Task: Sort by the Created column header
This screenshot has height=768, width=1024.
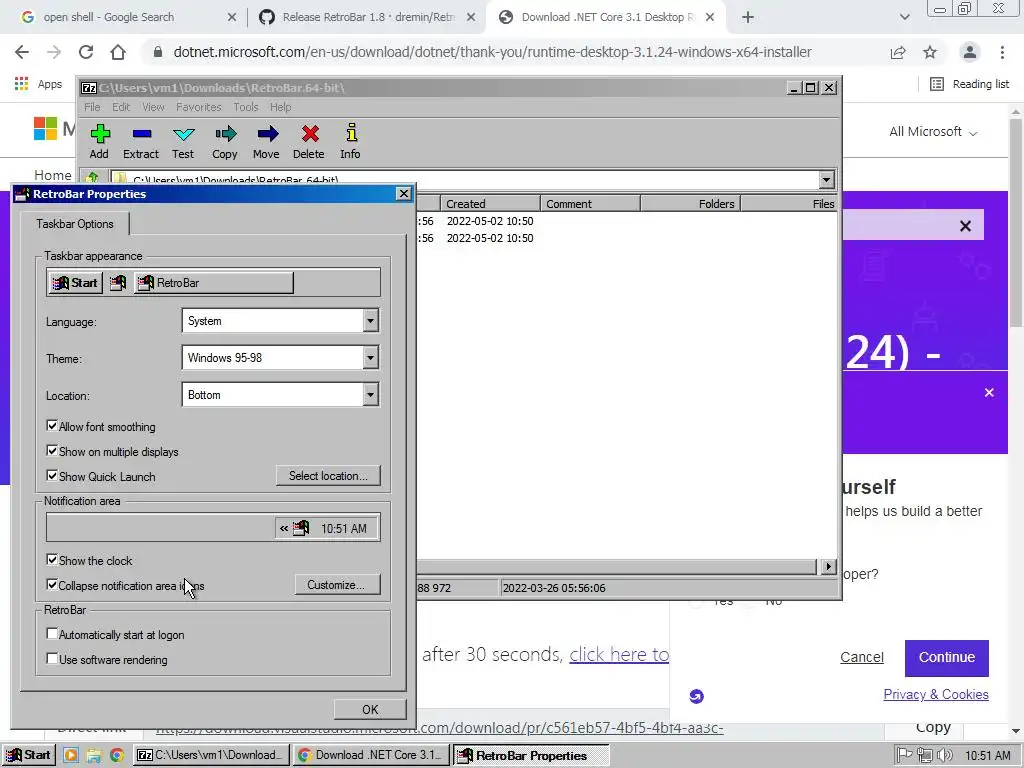Action: (490, 204)
